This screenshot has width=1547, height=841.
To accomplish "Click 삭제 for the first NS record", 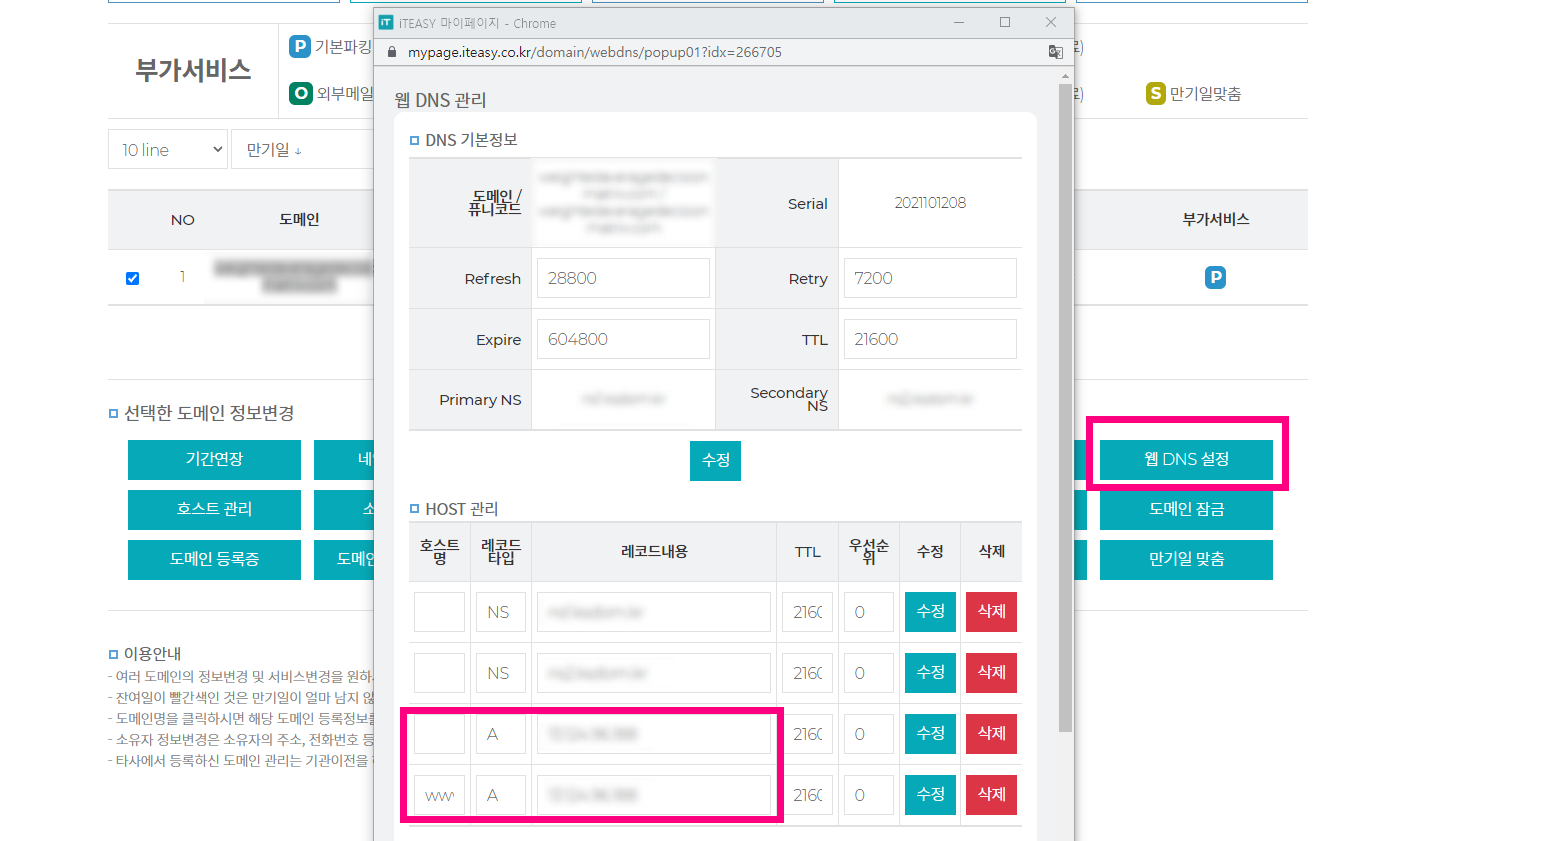I will coord(991,611).
